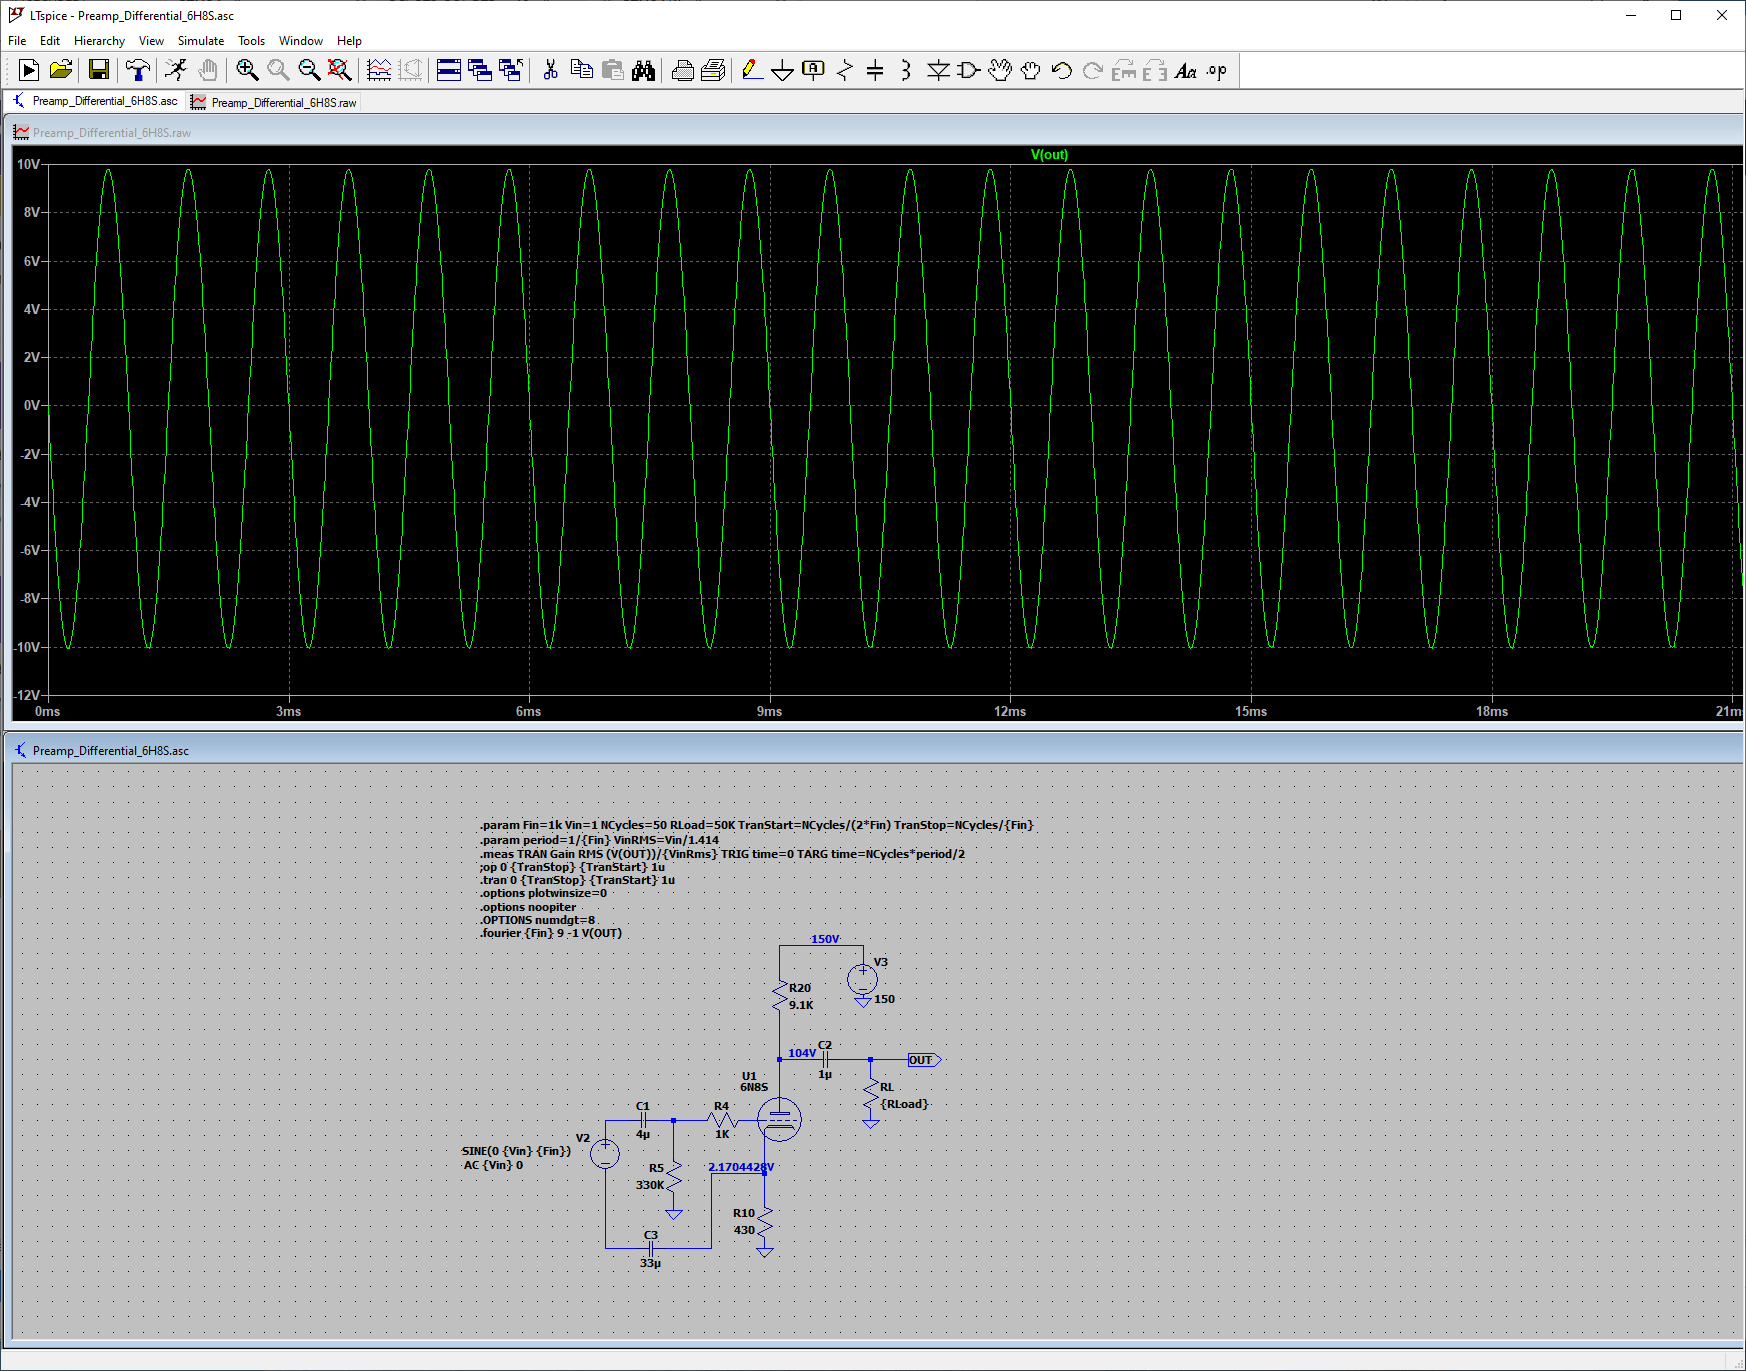Open the Simulate menu
Viewport: 1746px width, 1371px height.
[x=201, y=41]
